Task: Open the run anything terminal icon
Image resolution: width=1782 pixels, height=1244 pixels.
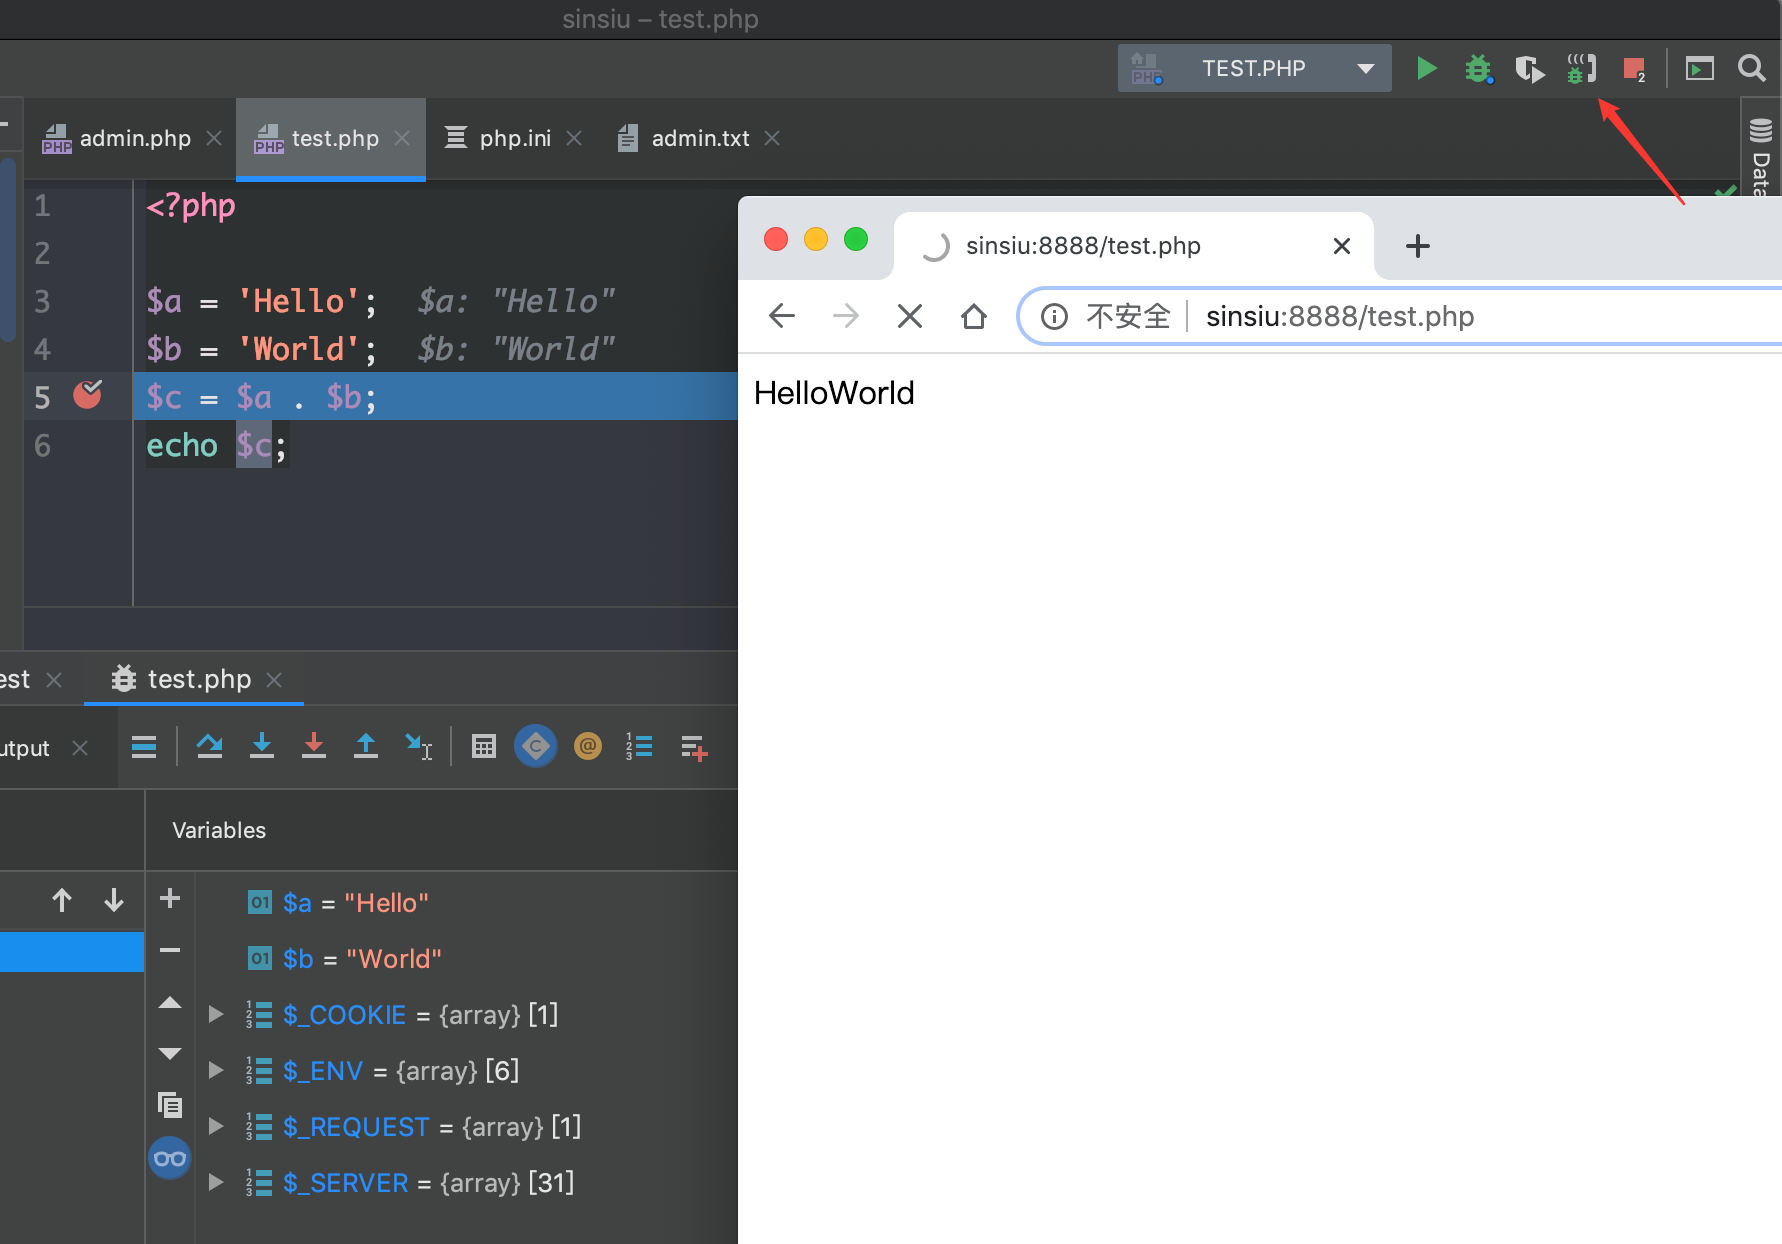Action: [1700, 68]
